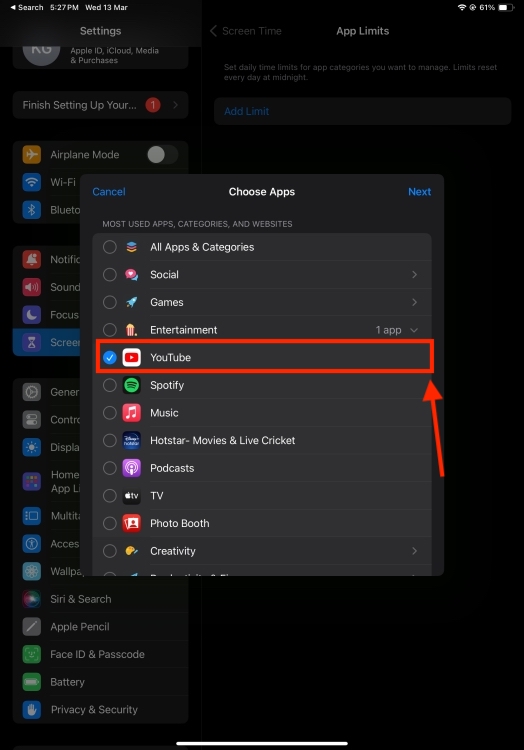
Task: Select the Podcasts radio circle
Action: pyautogui.click(x=109, y=468)
